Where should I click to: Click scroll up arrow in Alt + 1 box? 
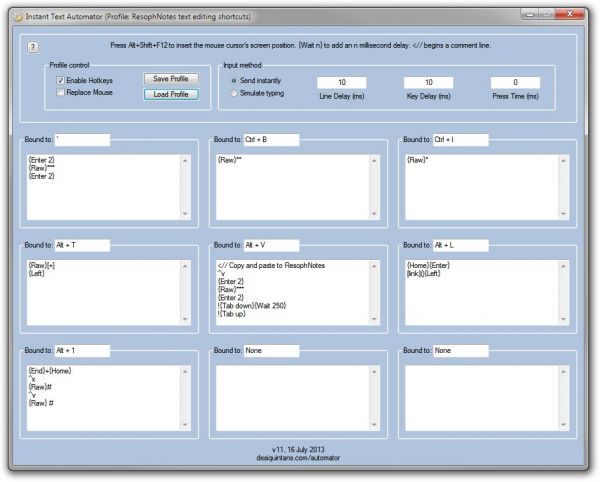coord(185,372)
